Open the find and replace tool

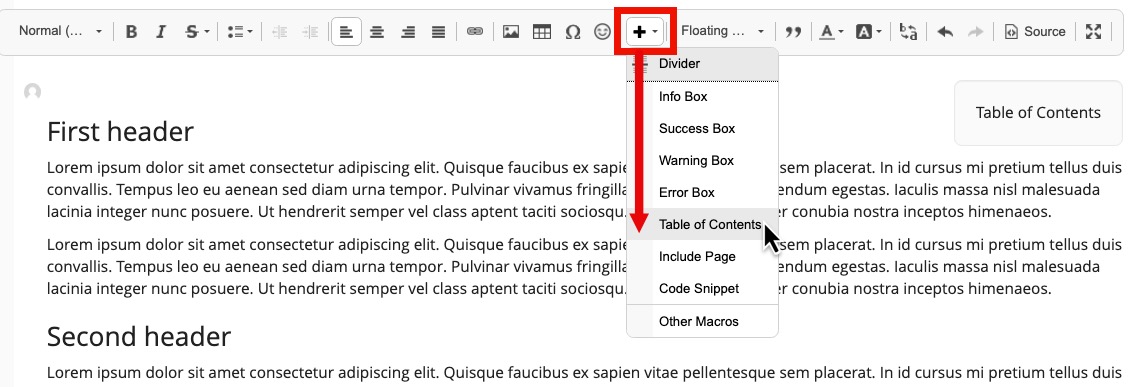tap(908, 32)
